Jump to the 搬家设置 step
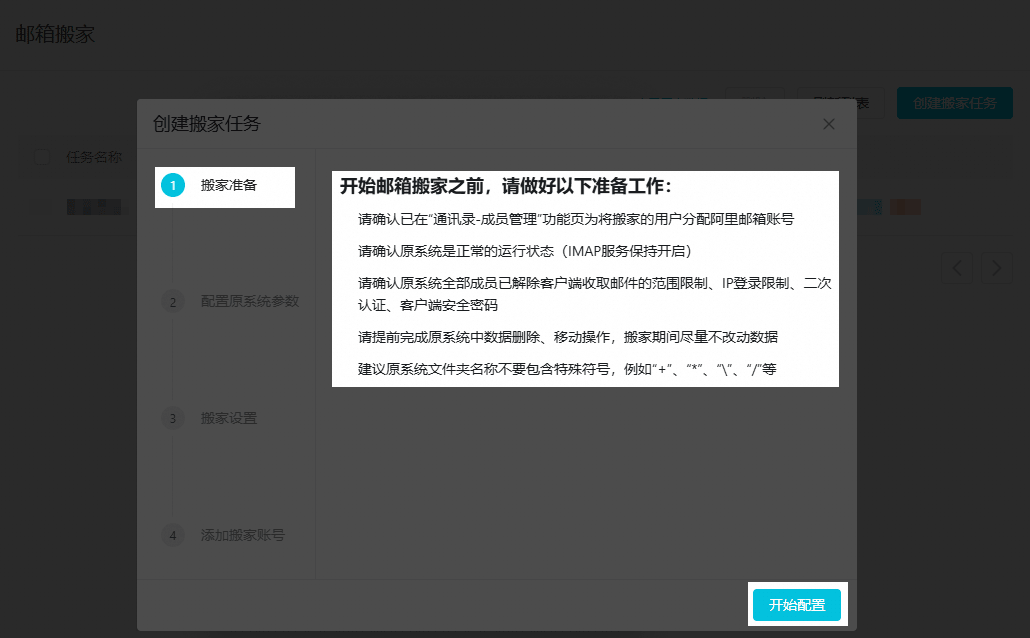 point(227,419)
